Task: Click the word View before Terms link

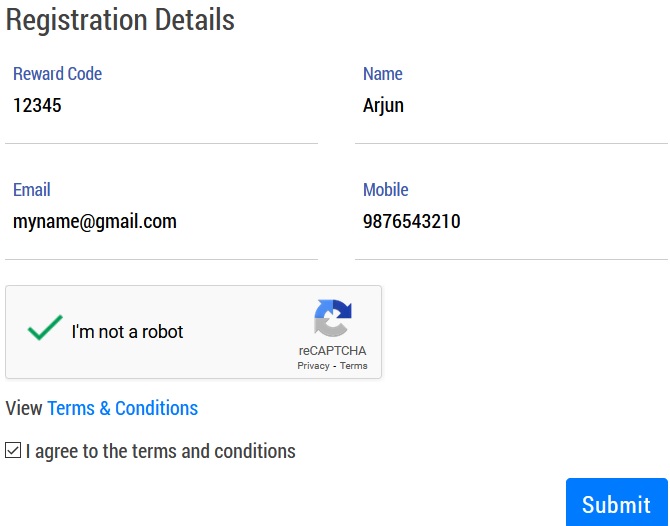Action: click(24, 408)
